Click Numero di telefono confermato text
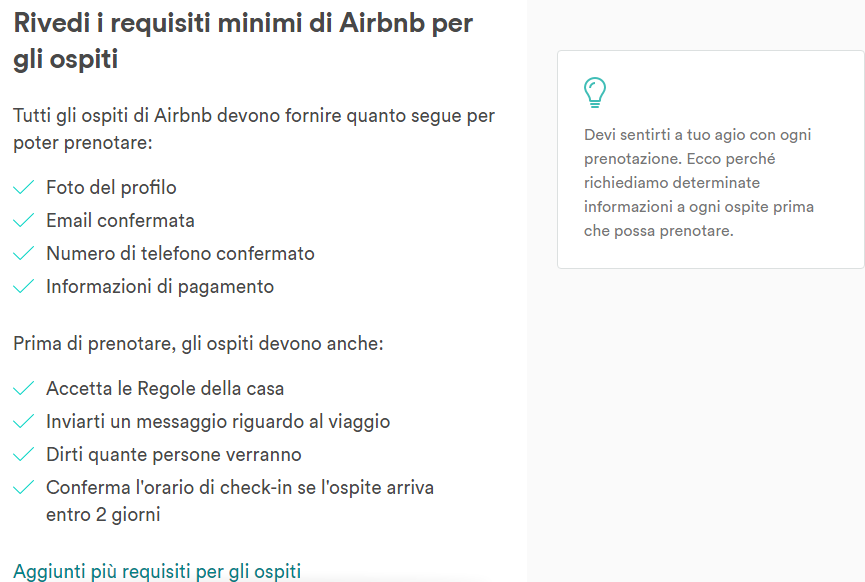This screenshot has height=582, width=865. coord(180,254)
